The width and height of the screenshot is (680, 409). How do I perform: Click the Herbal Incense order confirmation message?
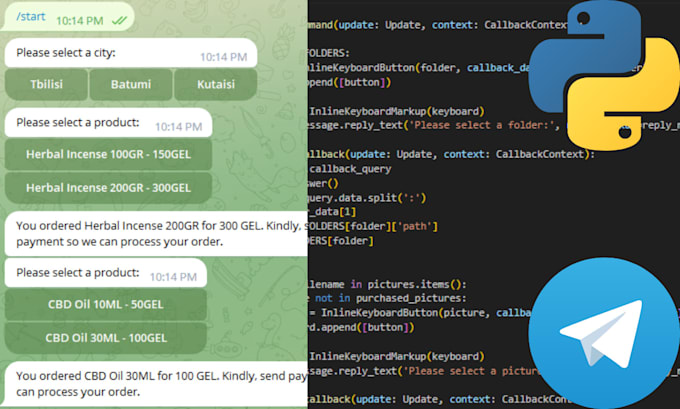[155, 233]
